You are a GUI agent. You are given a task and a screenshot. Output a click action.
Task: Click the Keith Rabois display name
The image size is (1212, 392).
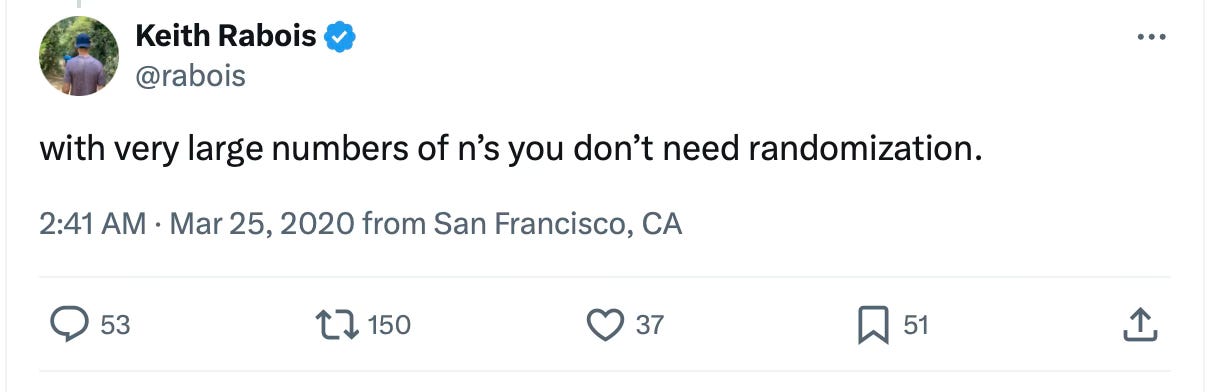click(226, 37)
